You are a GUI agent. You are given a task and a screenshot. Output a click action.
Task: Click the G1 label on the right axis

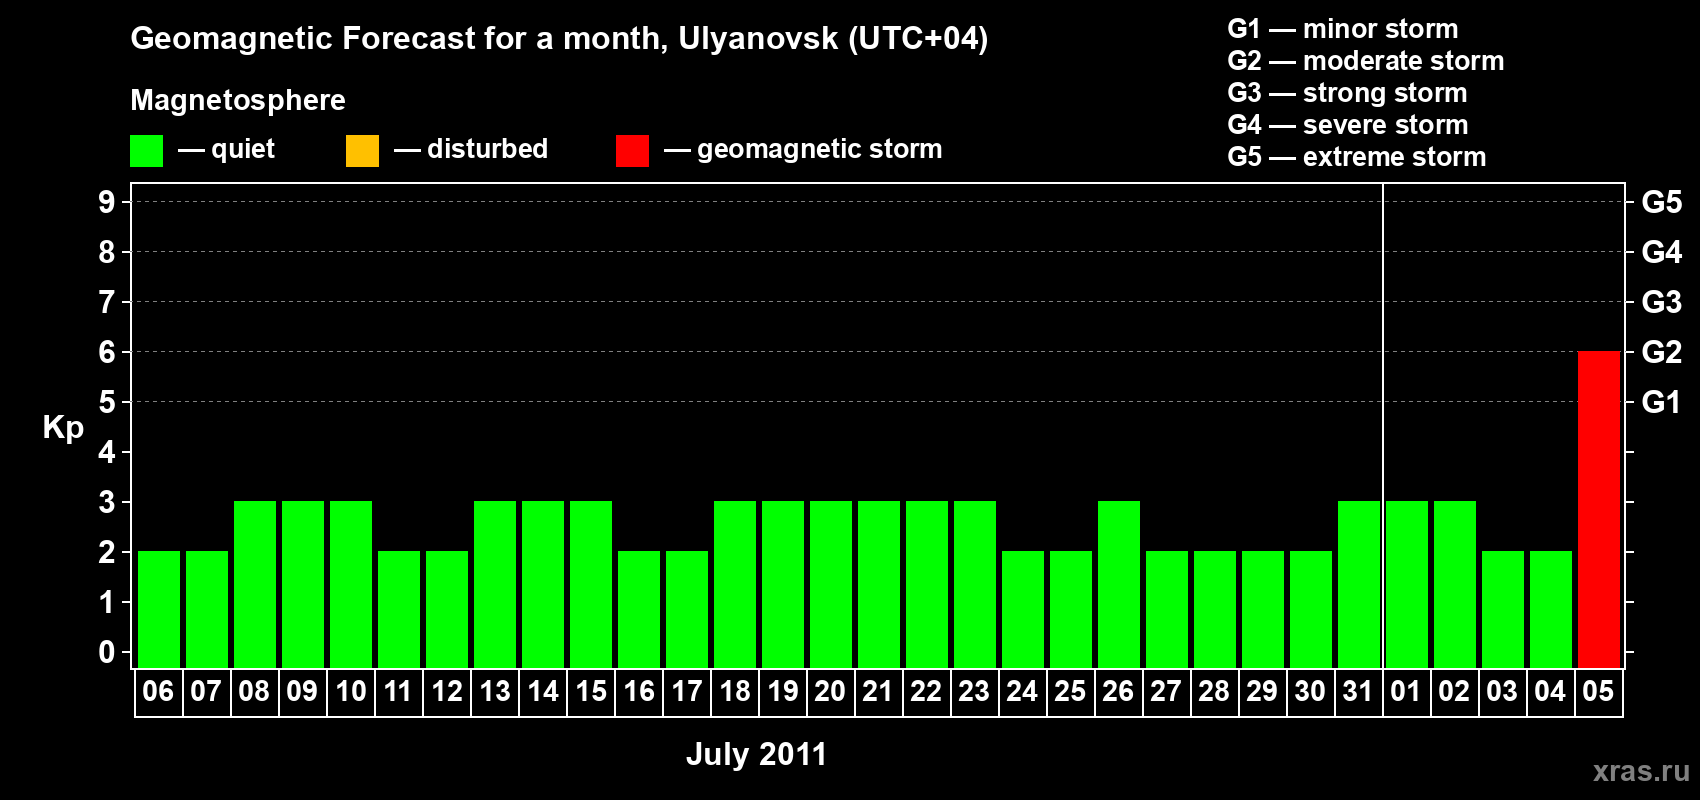tap(1661, 402)
